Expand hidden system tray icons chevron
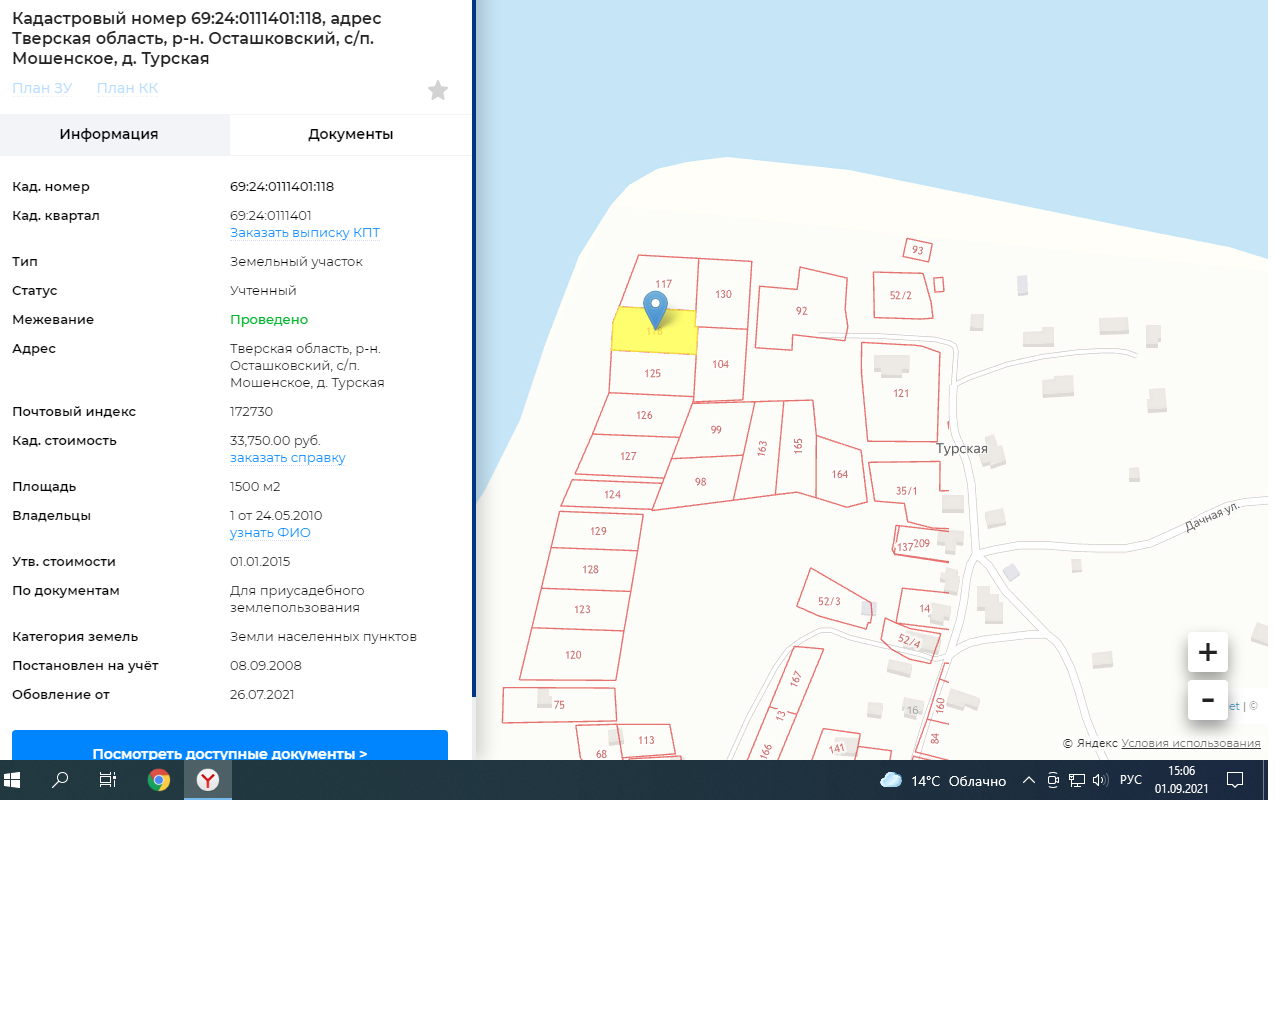The height and width of the screenshot is (1024, 1280). coord(1028,780)
